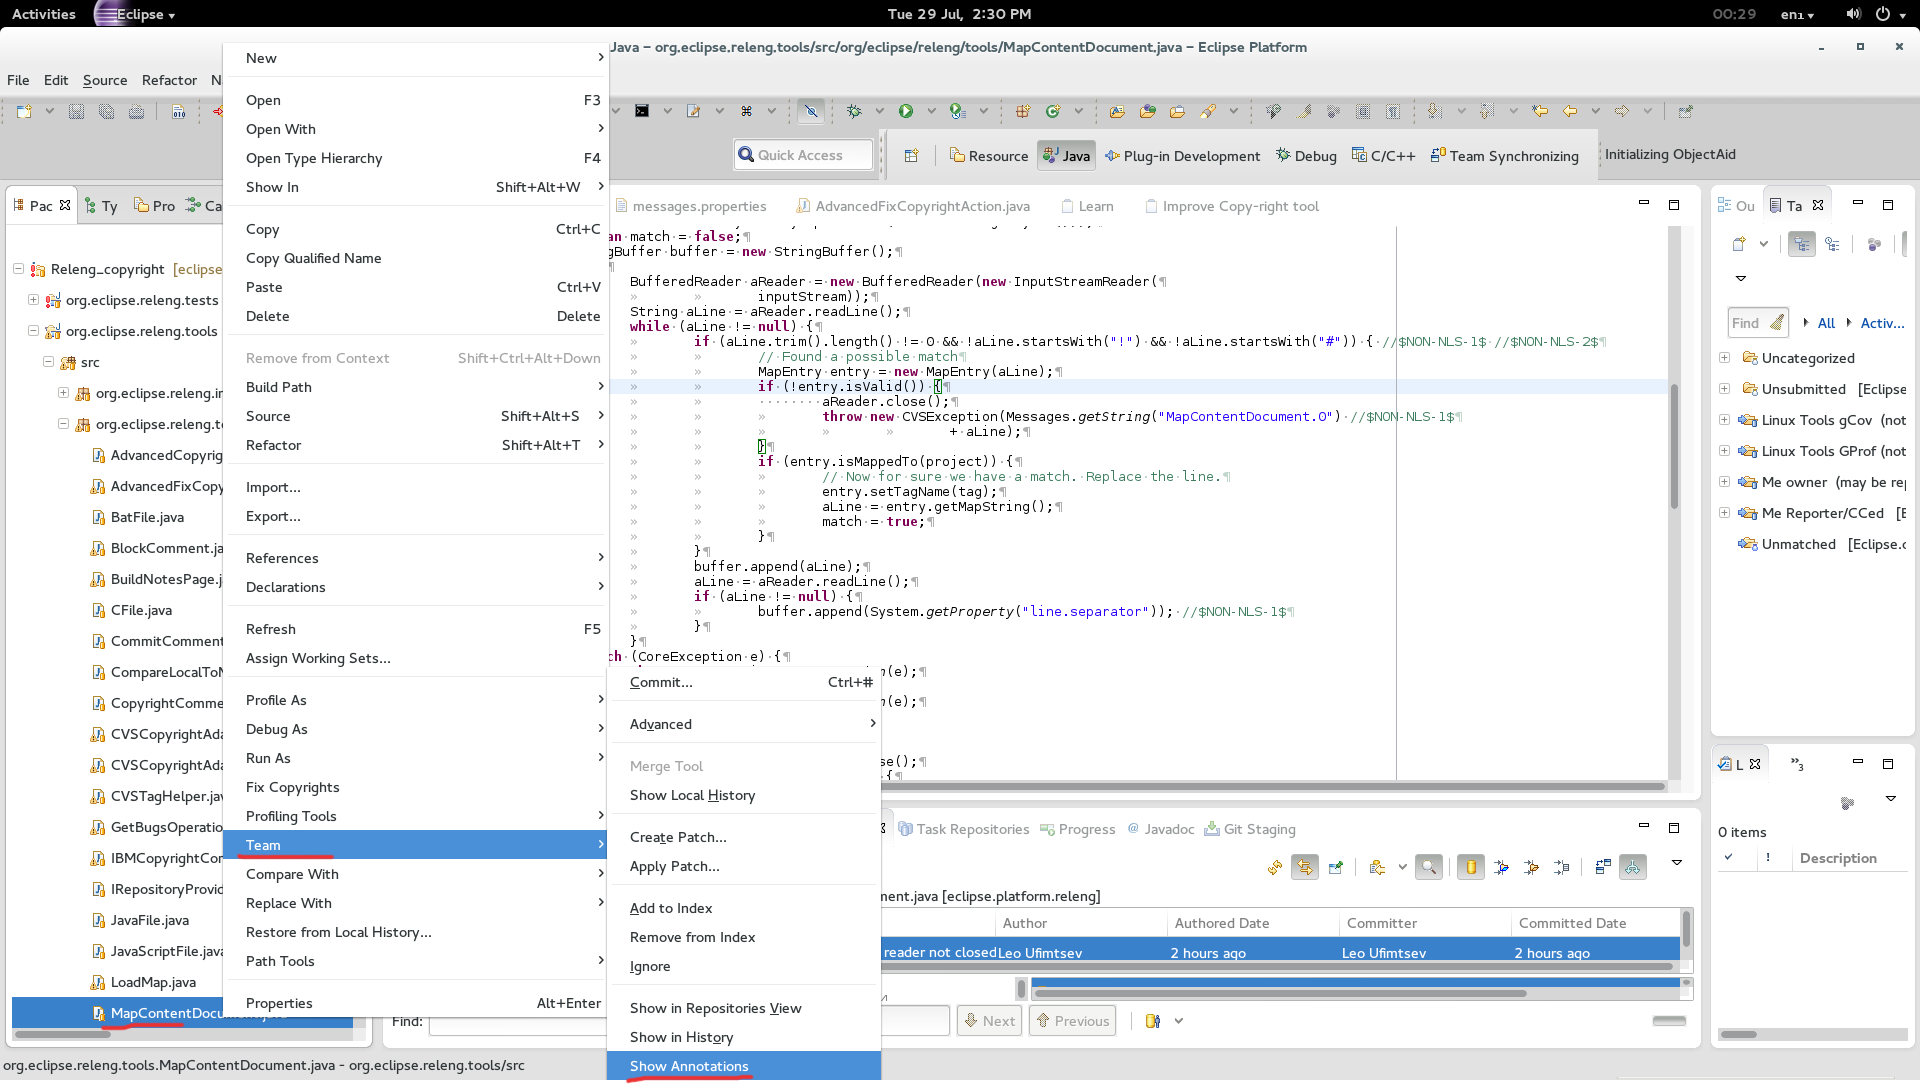1920x1088 pixels.
Task: Collapse the org.eclipse.releng.tools project
Action: (33, 331)
